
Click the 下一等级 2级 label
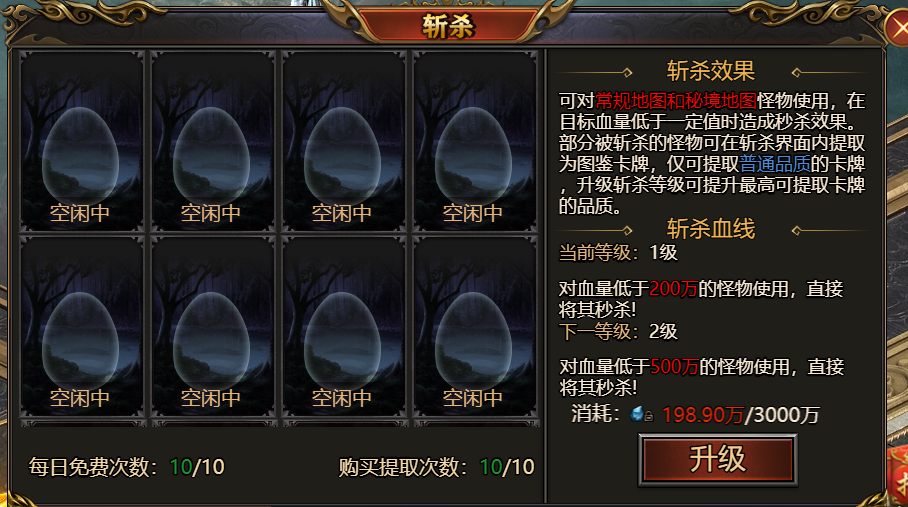[x=618, y=332]
